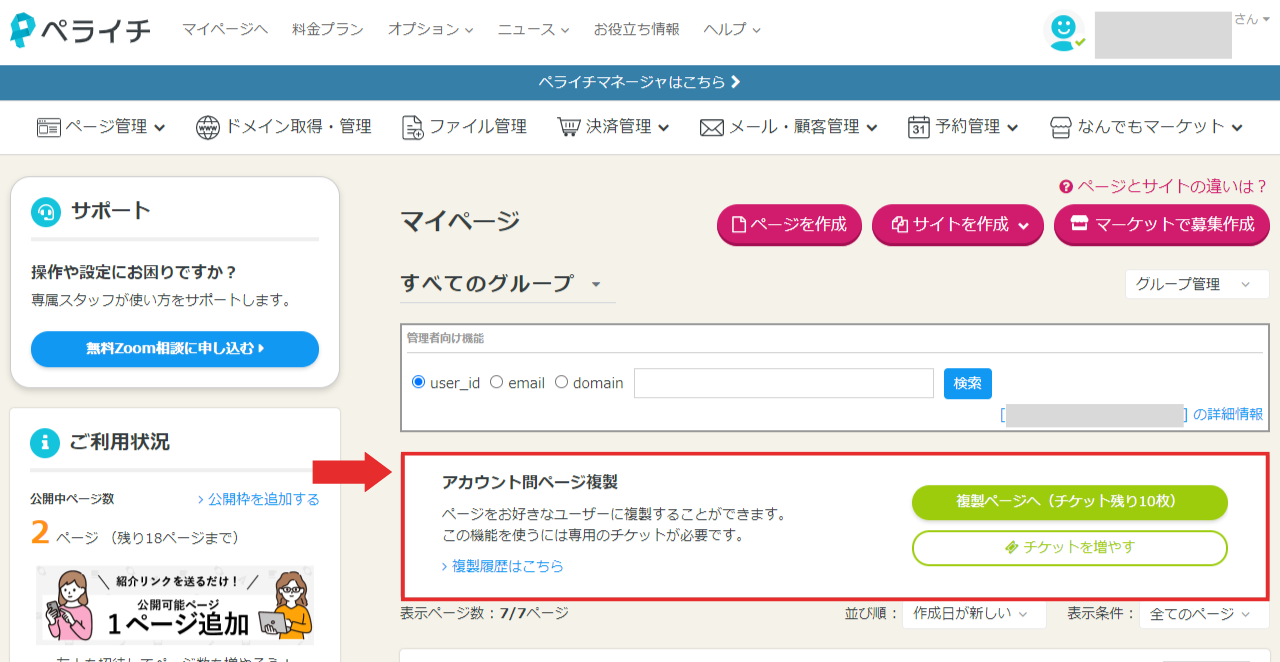Click the ページを作成 button
This screenshot has width=1280, height=662.
pyautogui.click(x=789, y=225)
